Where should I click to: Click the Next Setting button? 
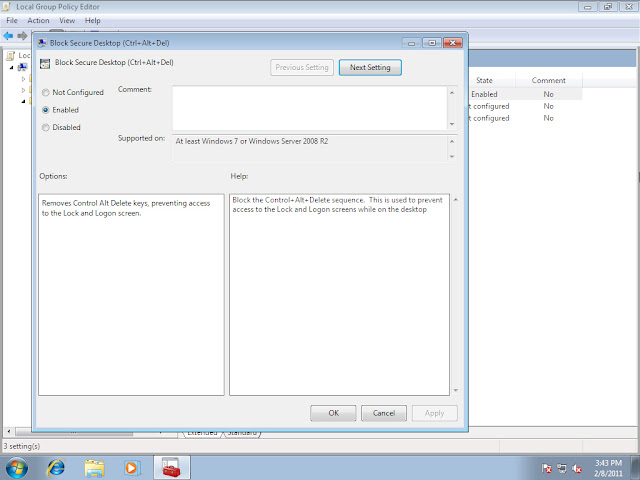click(x=370, y=67)
